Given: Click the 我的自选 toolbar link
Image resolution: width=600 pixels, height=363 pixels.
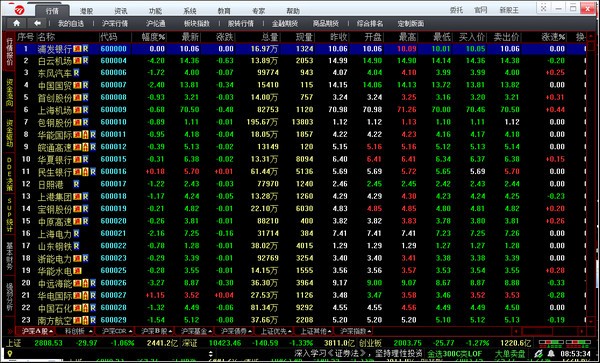Looking at the screenshot, I should click(x=71, y=24).
